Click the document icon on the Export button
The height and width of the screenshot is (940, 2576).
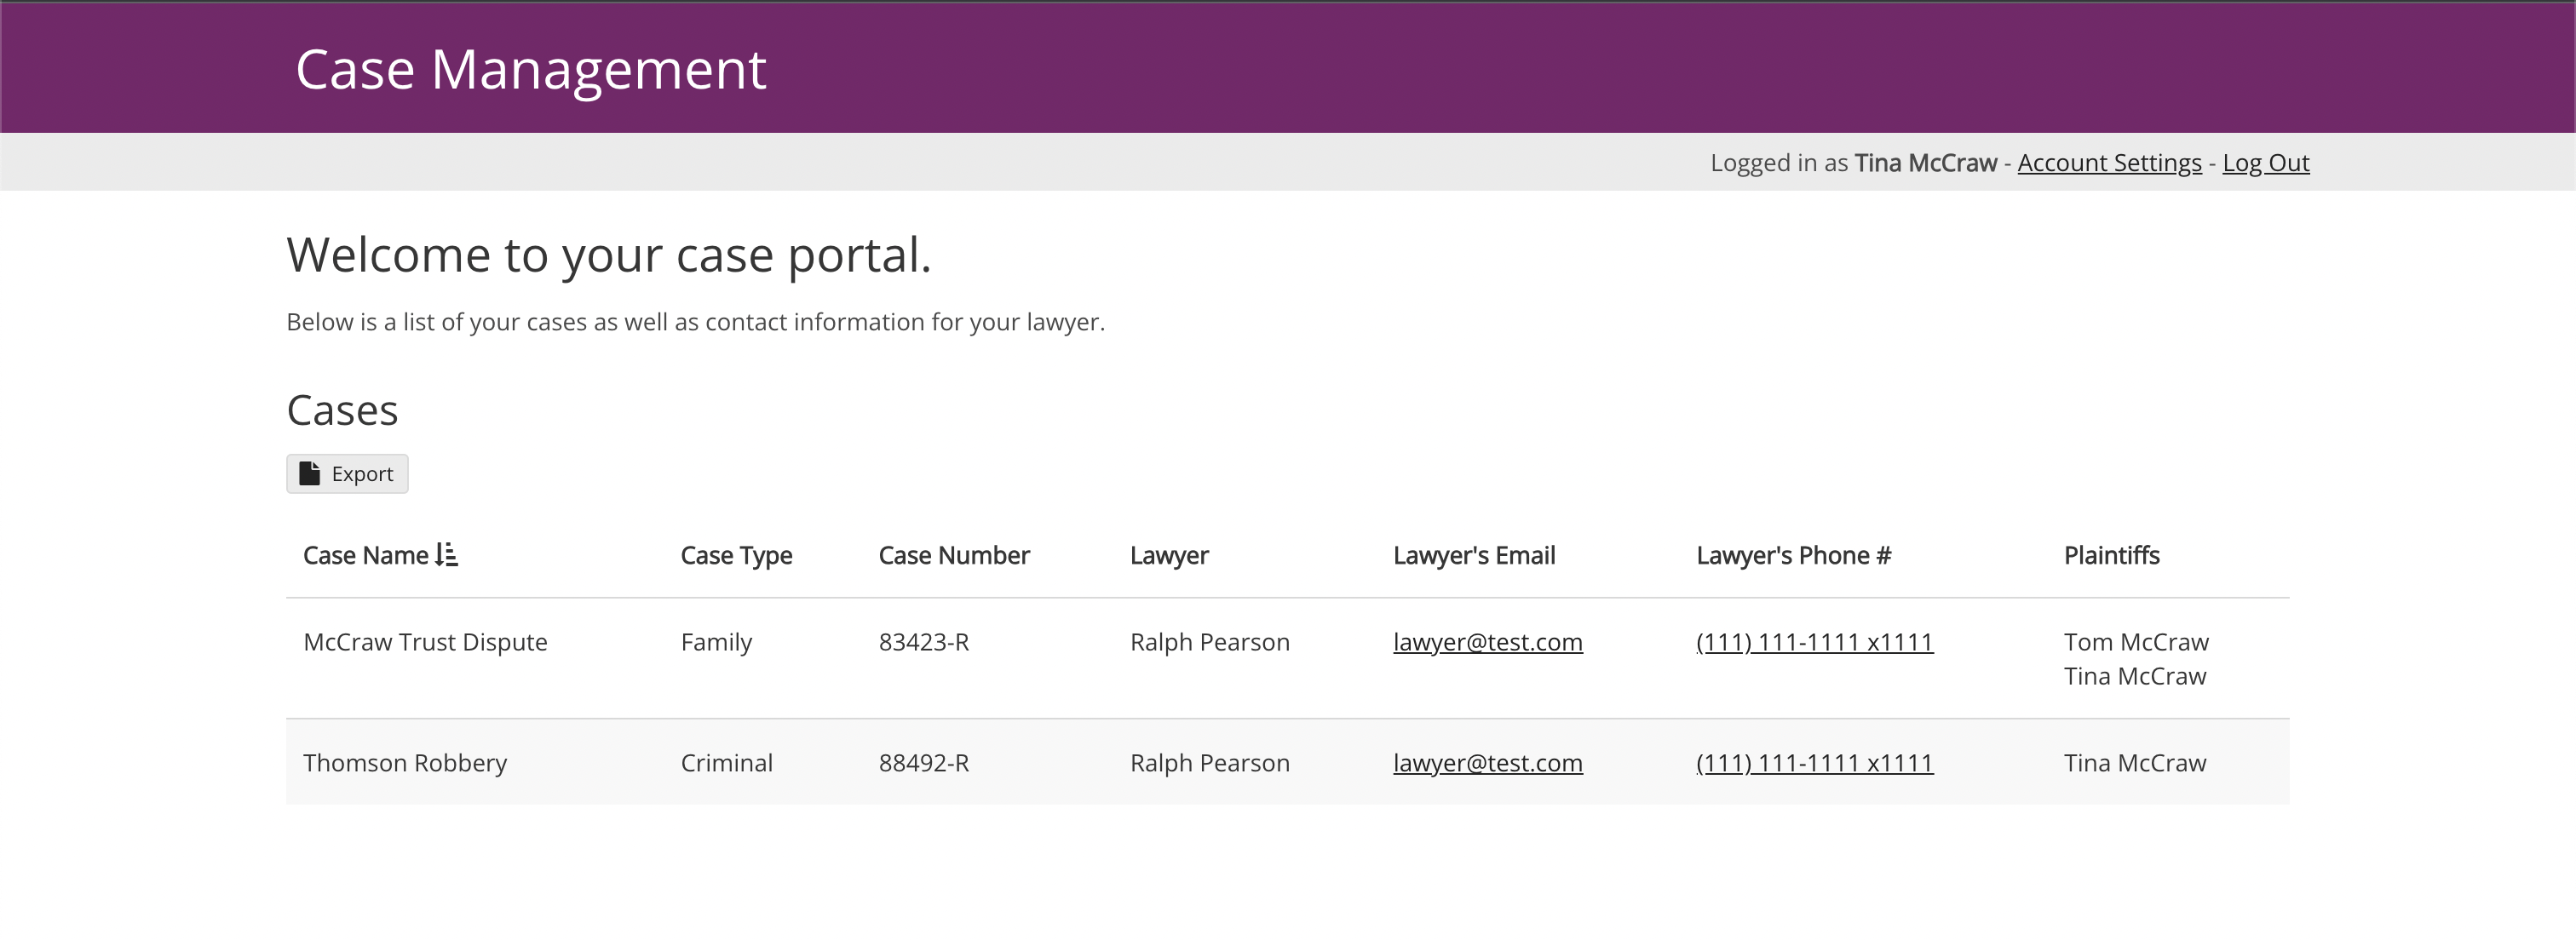pyautogui.click(x=309, y=473)
